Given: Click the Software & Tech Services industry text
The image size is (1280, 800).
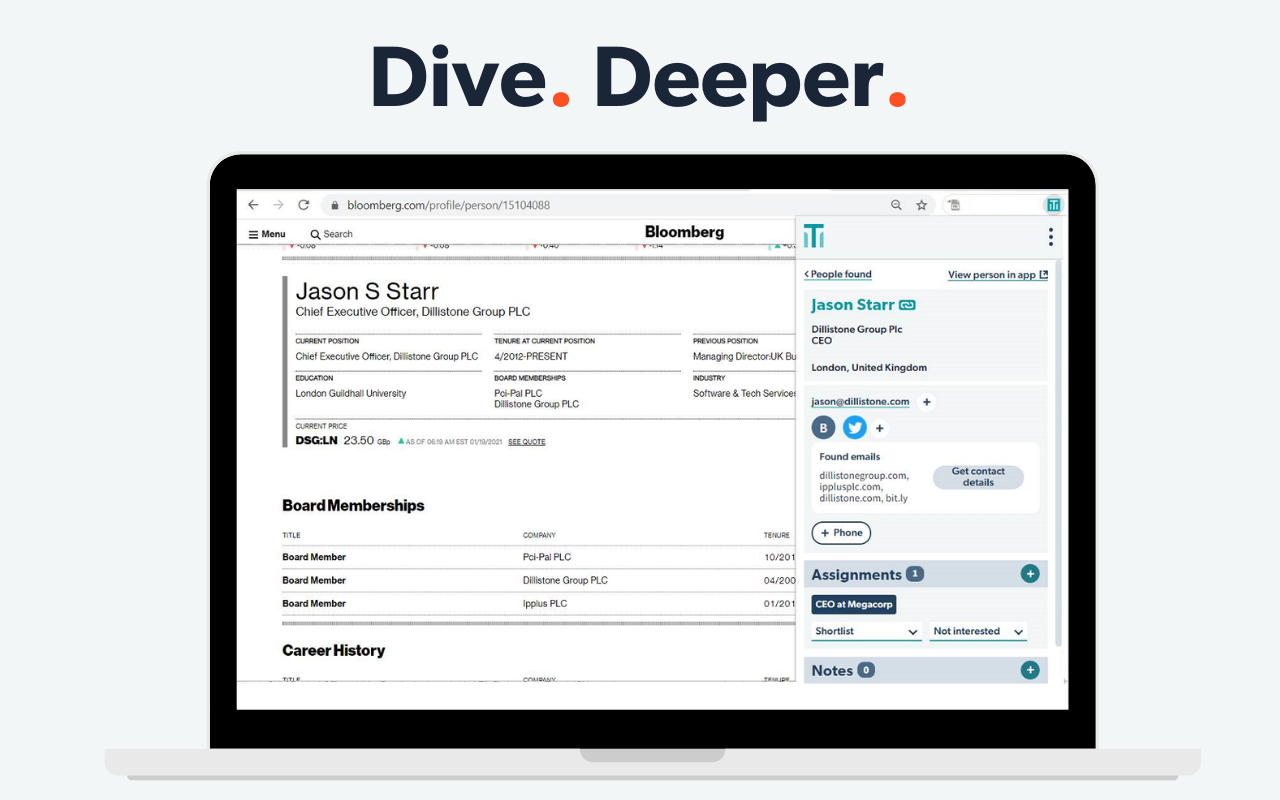Looking at the screenshot, I should click(745, 394).
